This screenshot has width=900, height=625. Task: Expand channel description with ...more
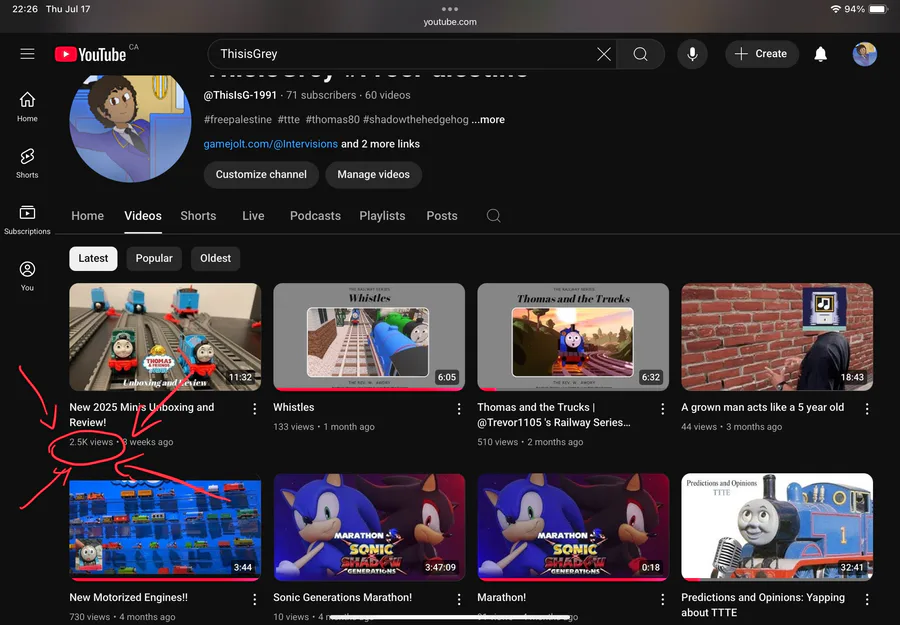(488, 119)
